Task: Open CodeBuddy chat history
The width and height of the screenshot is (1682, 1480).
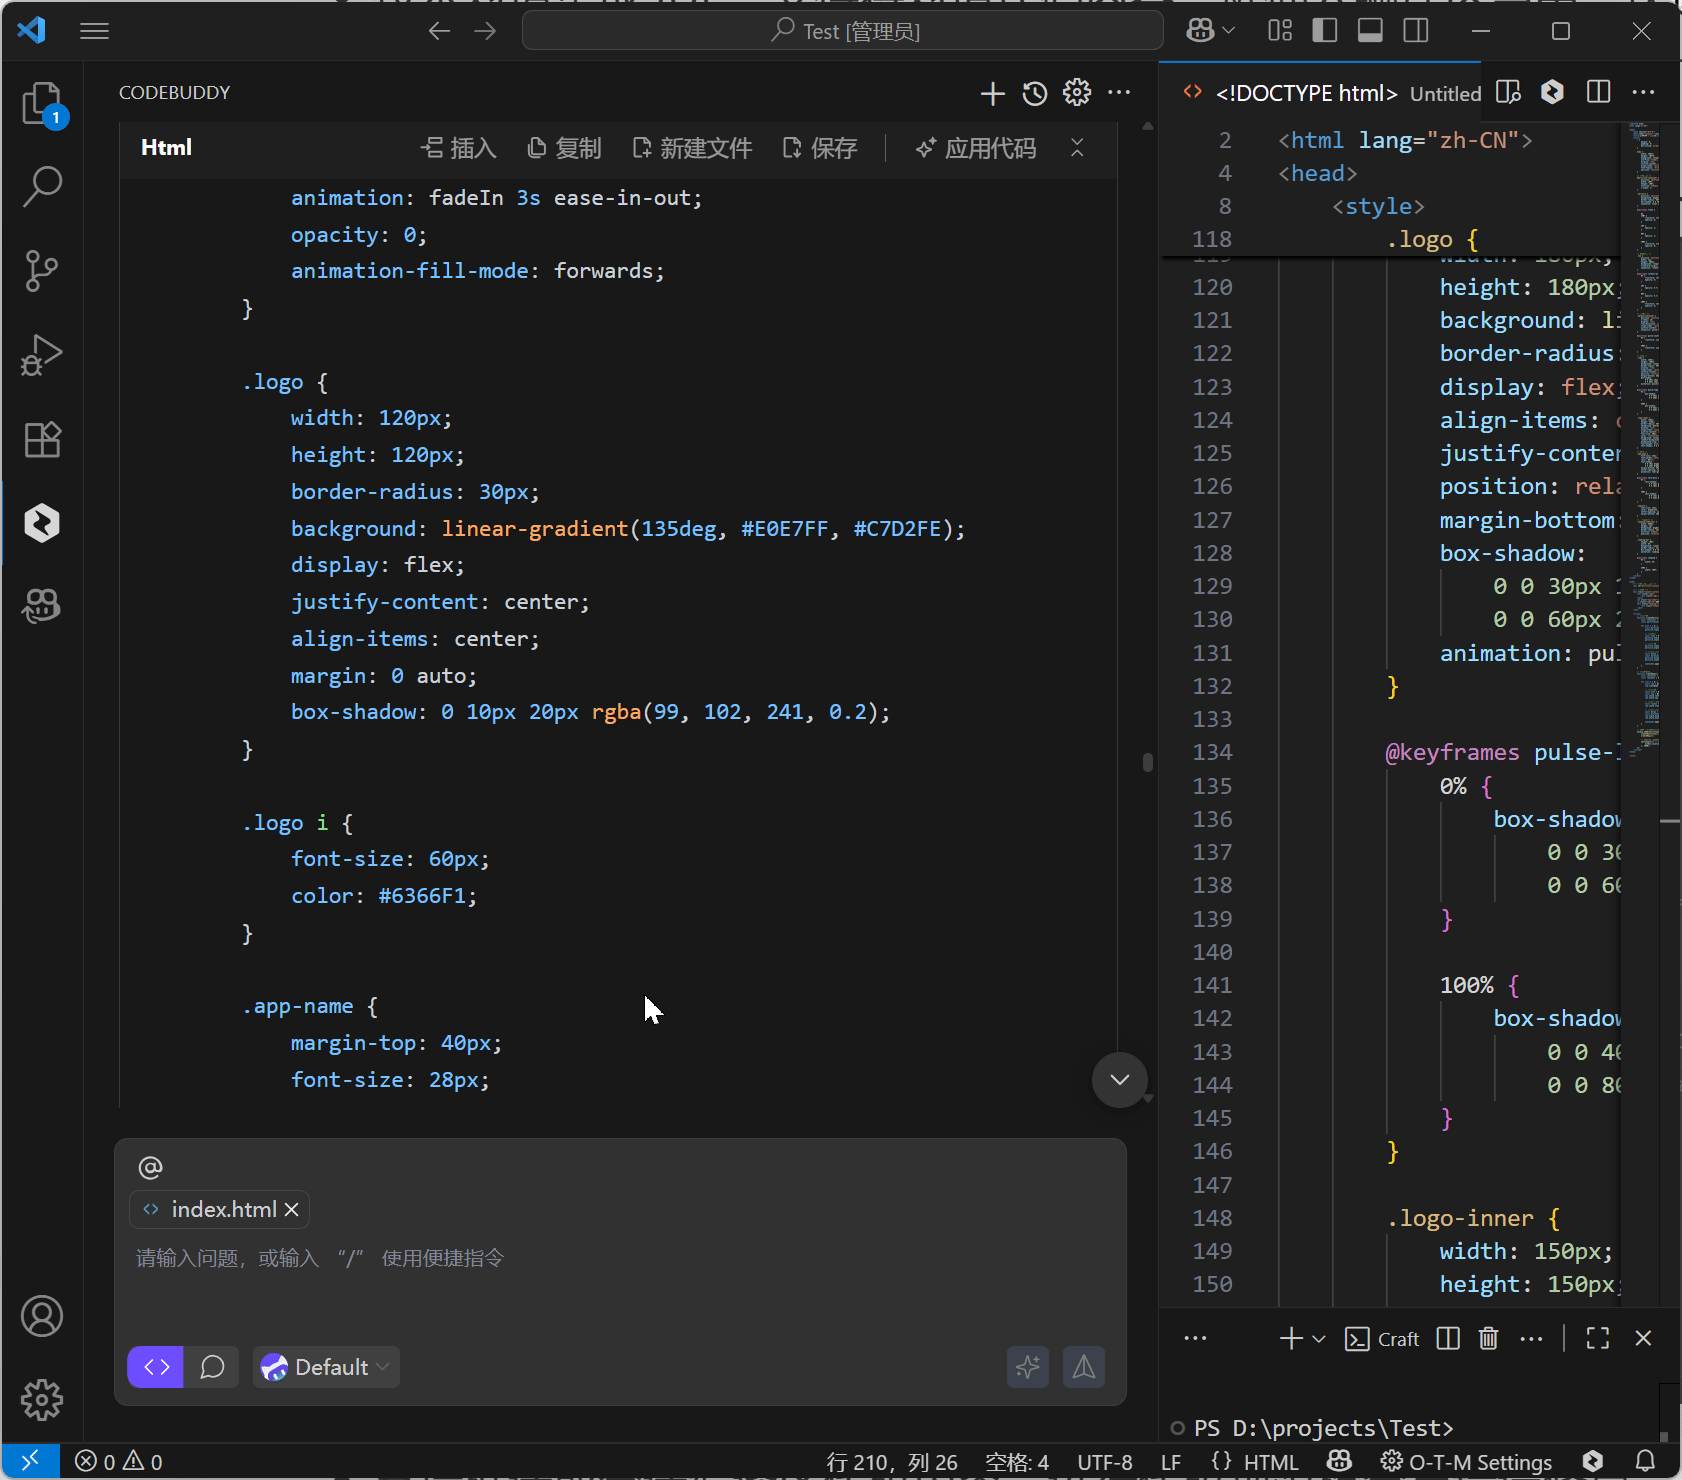Action: click(x=1035, y=93)
